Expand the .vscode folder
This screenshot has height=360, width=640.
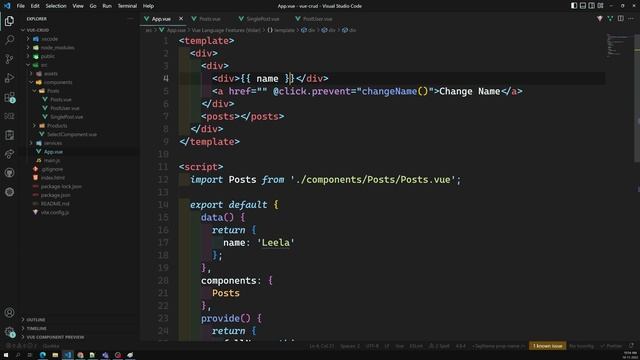tap(49, 39)
